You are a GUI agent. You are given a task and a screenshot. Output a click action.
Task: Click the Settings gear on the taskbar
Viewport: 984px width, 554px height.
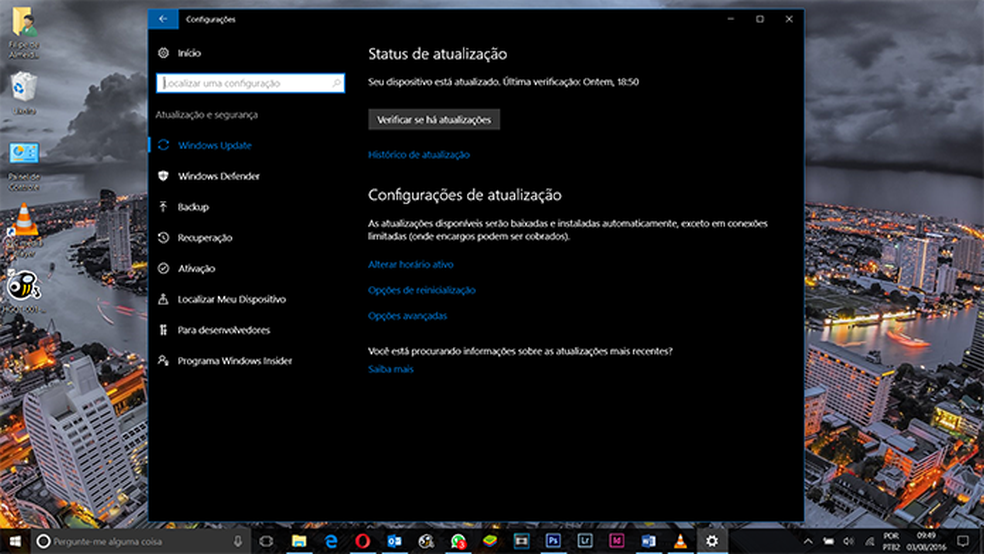coord(712,541)
